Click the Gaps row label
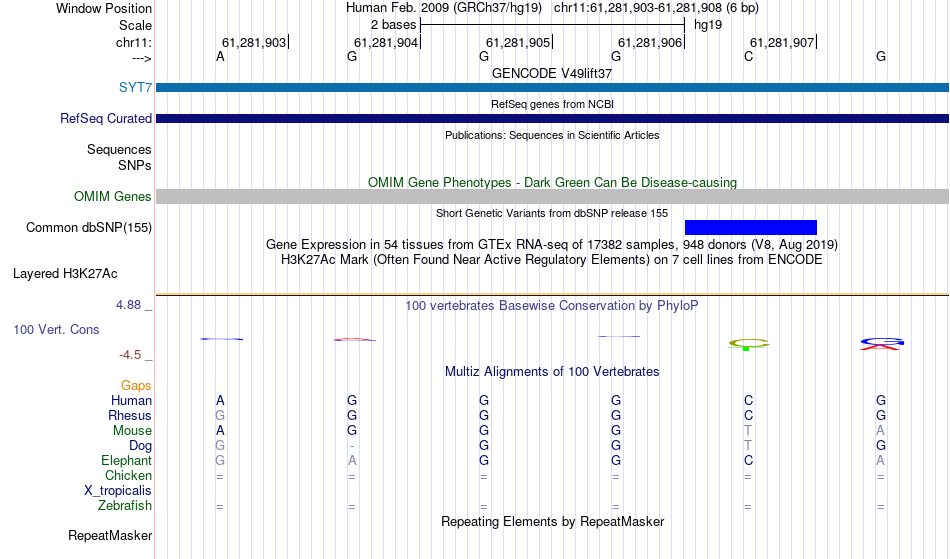This screenshot has height=559, width=950. pos(136,385)
